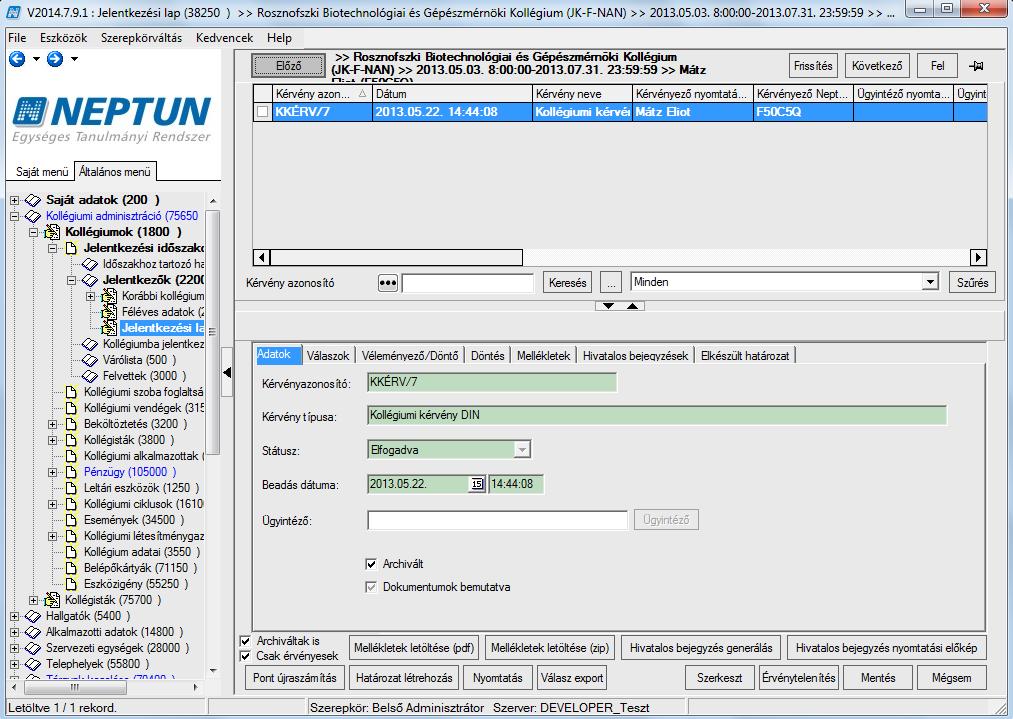Click the table scrollbar right arrow
The width and height of the screenshot is (1013, 719).
click(x=978, y=258)
